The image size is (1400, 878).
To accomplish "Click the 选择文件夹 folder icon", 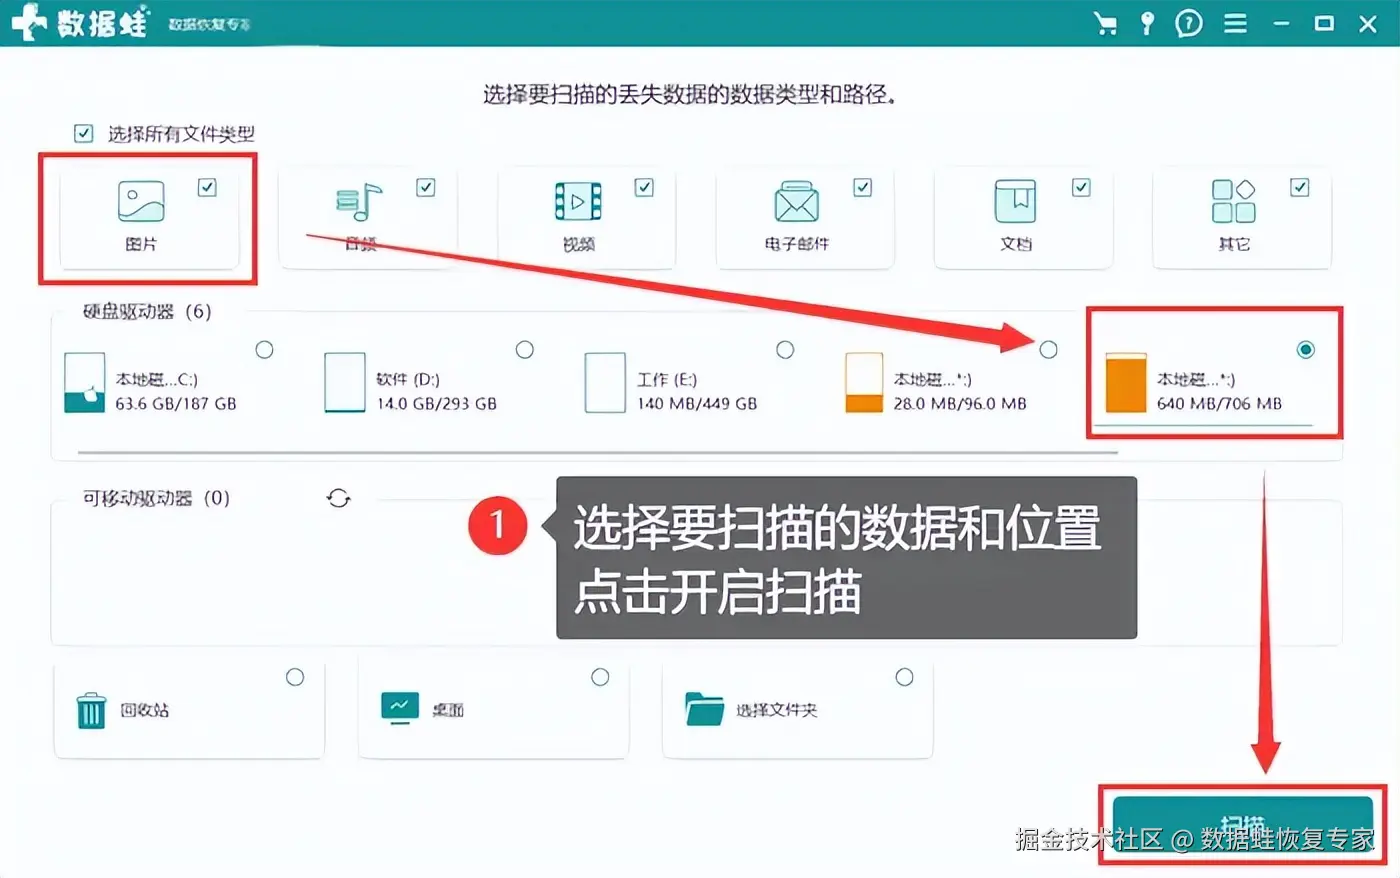I will pyautogui.click(x=705, y=709).
